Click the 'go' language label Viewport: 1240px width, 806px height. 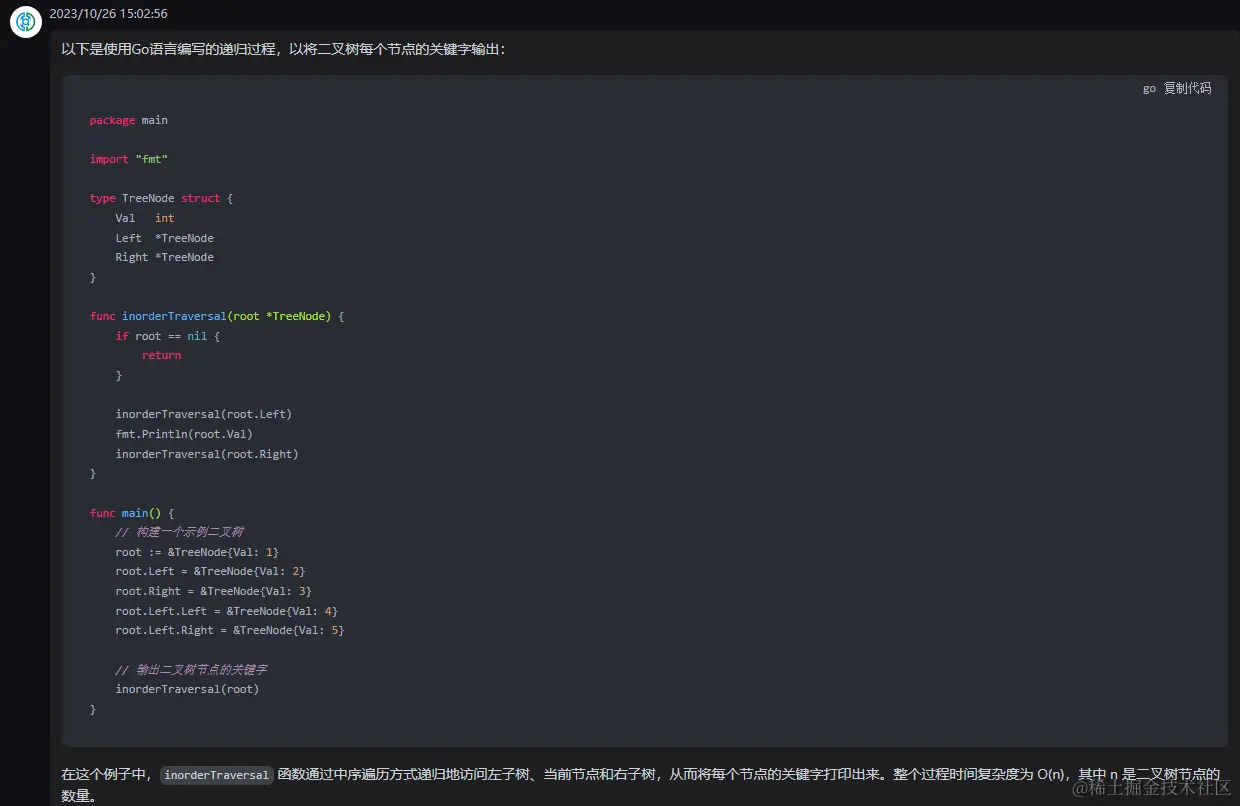pos(1149,88)
